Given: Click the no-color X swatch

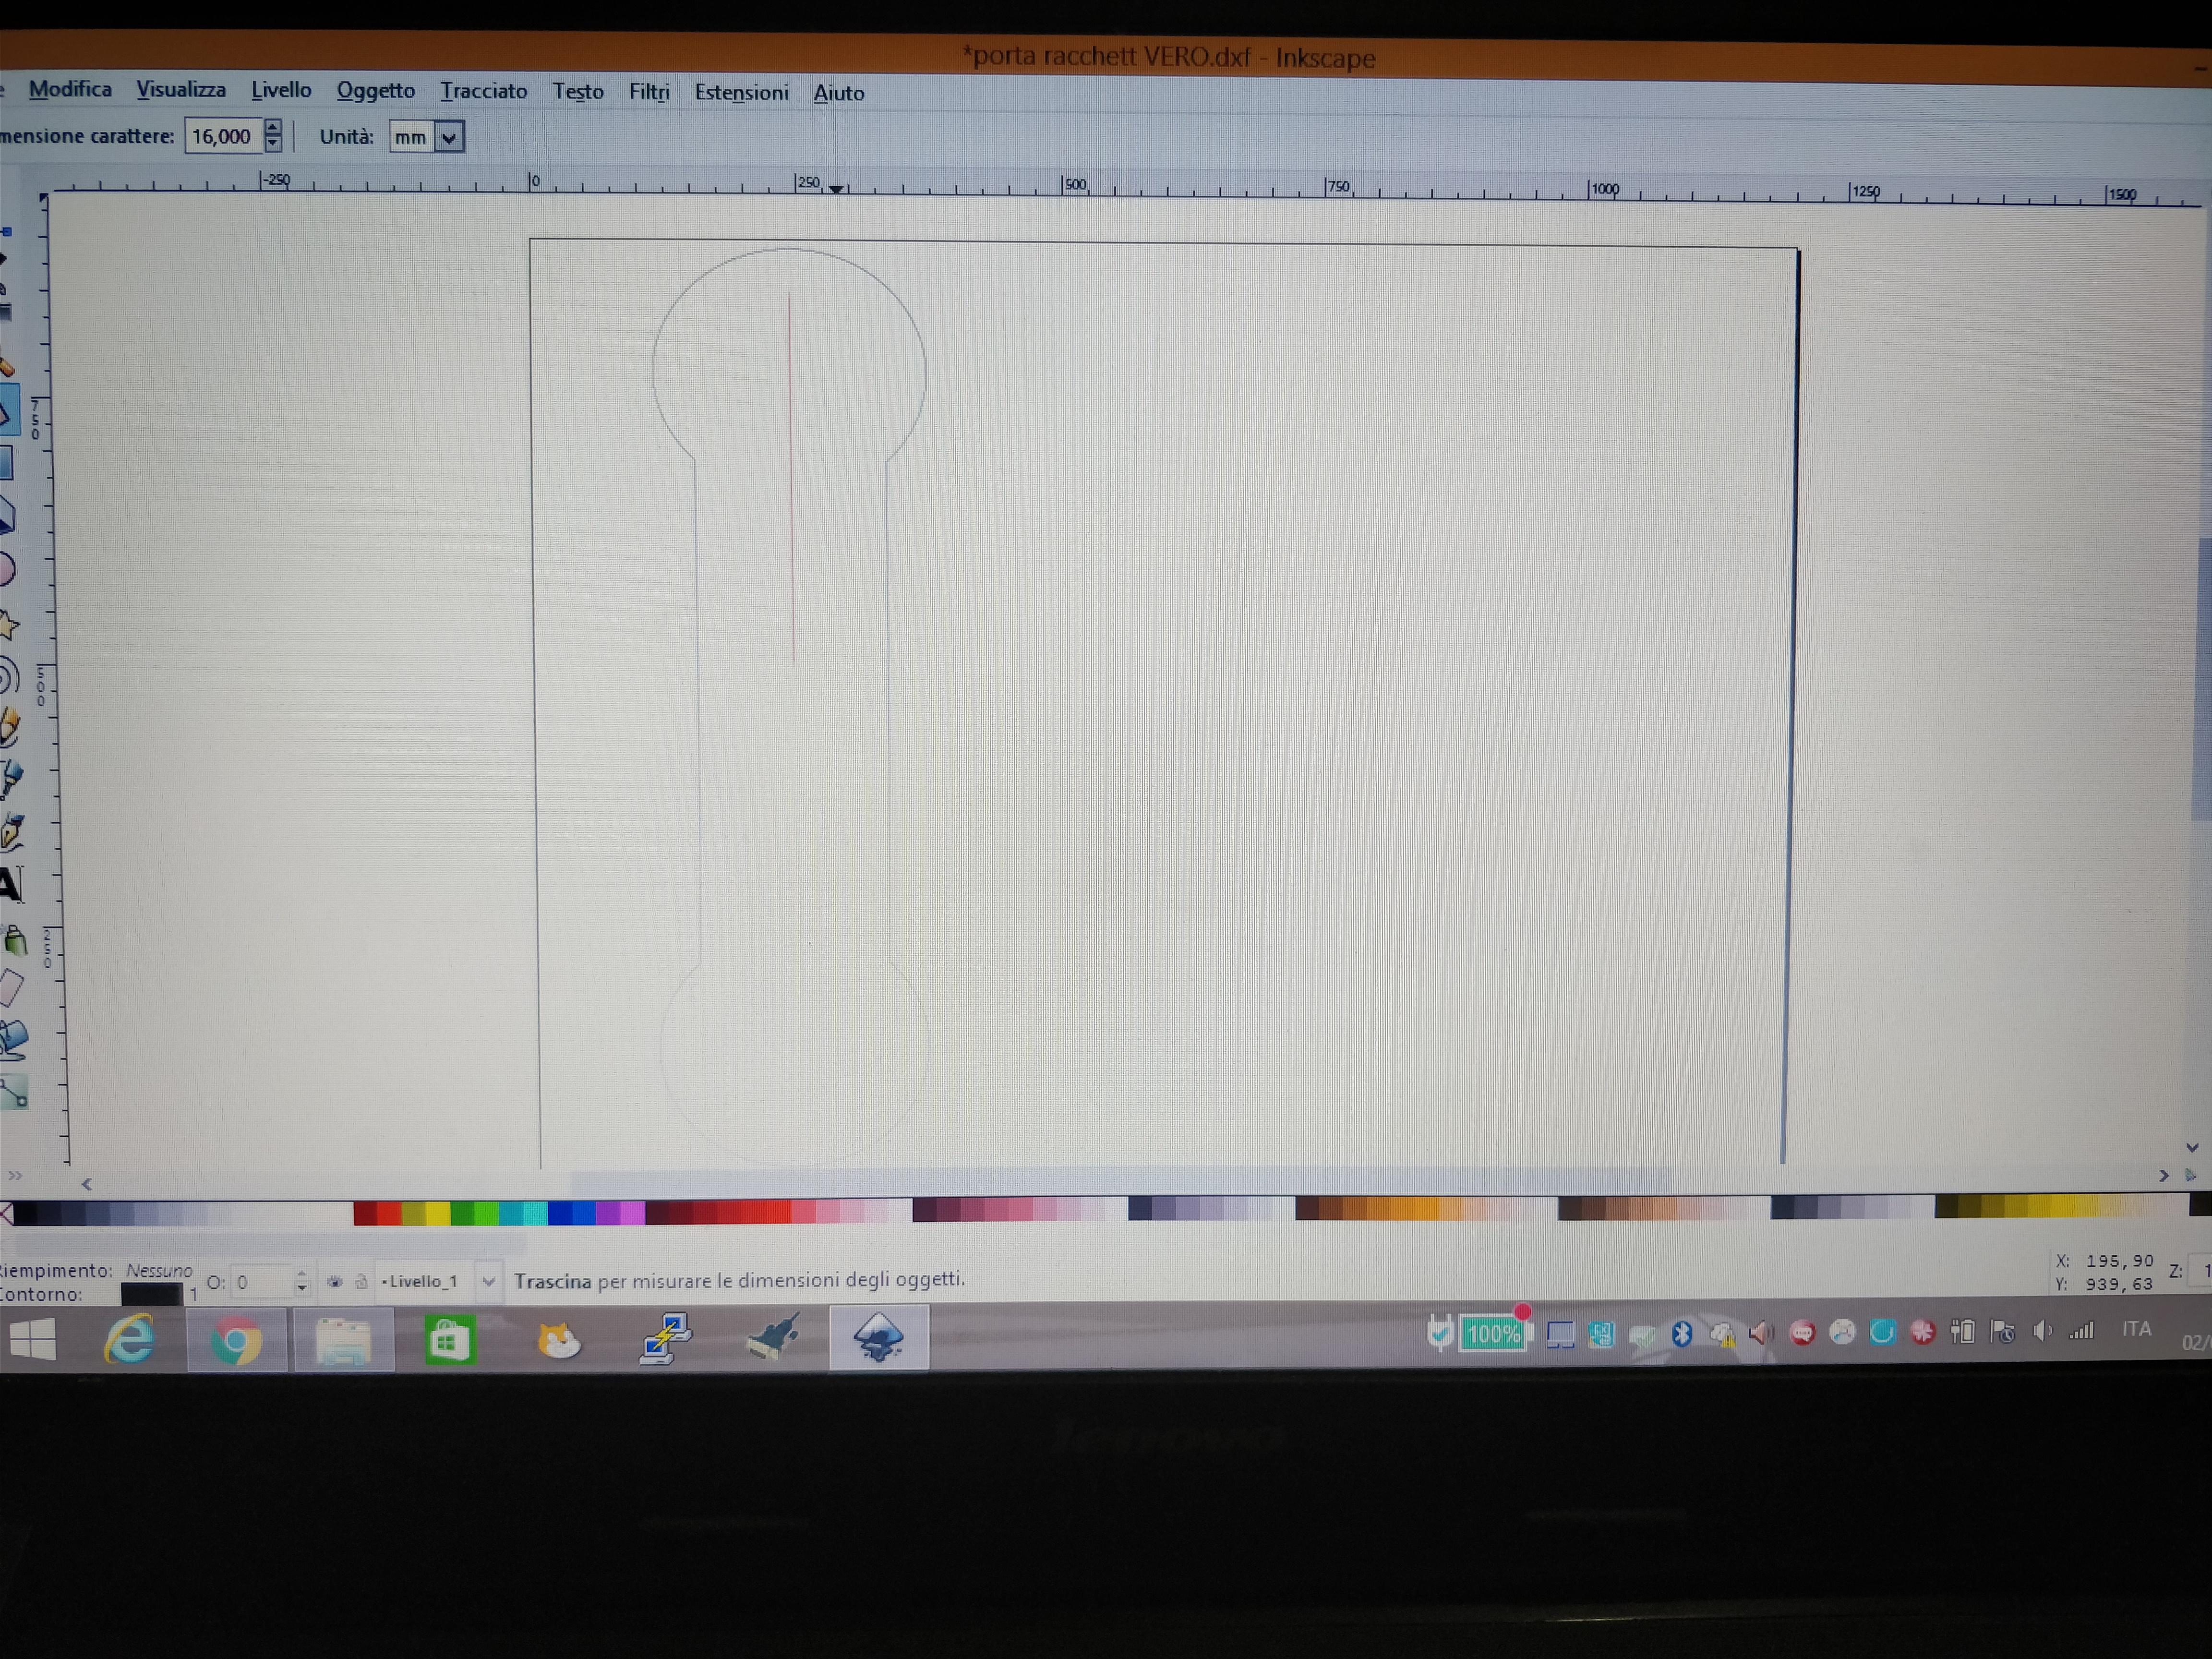Looking at the screenshot, I should [x=6, y=1214].
